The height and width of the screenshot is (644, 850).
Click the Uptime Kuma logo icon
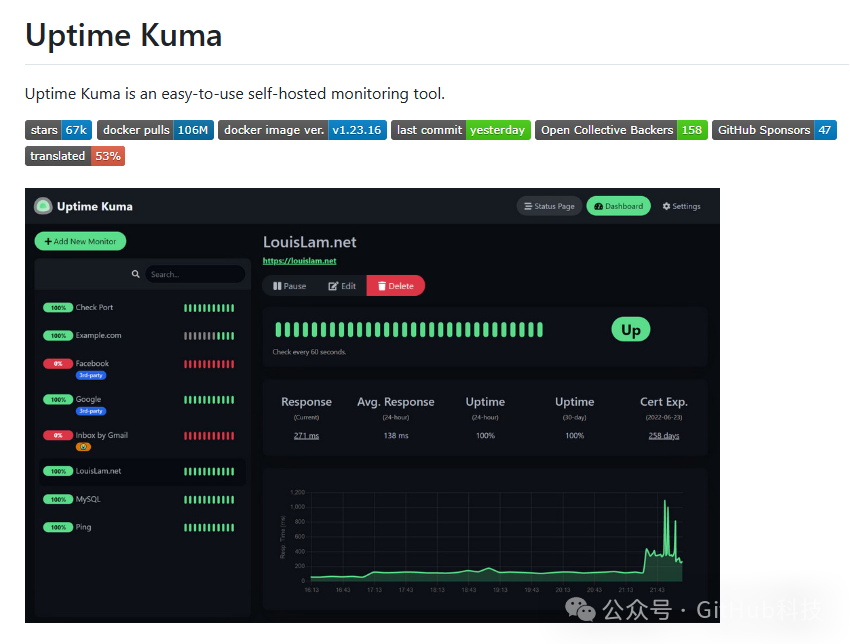[43, 206]
